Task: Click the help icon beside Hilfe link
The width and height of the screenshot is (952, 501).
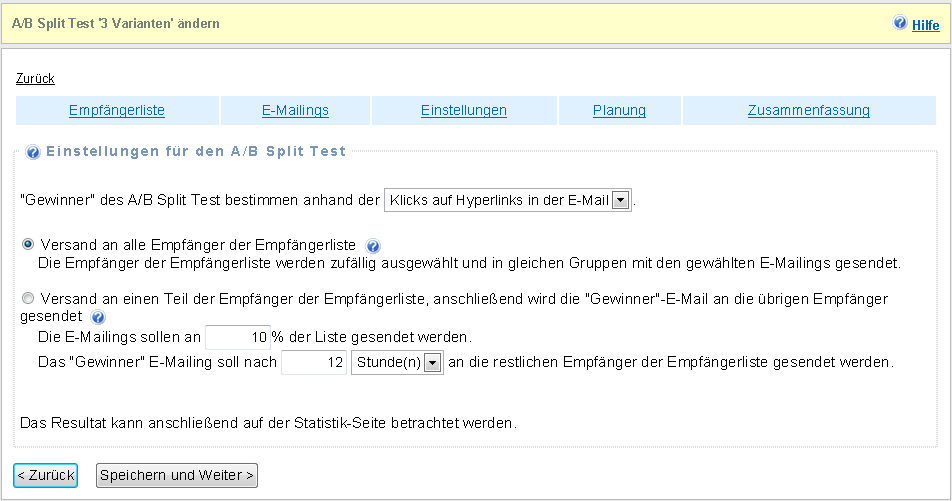Action: coord(900,23)
